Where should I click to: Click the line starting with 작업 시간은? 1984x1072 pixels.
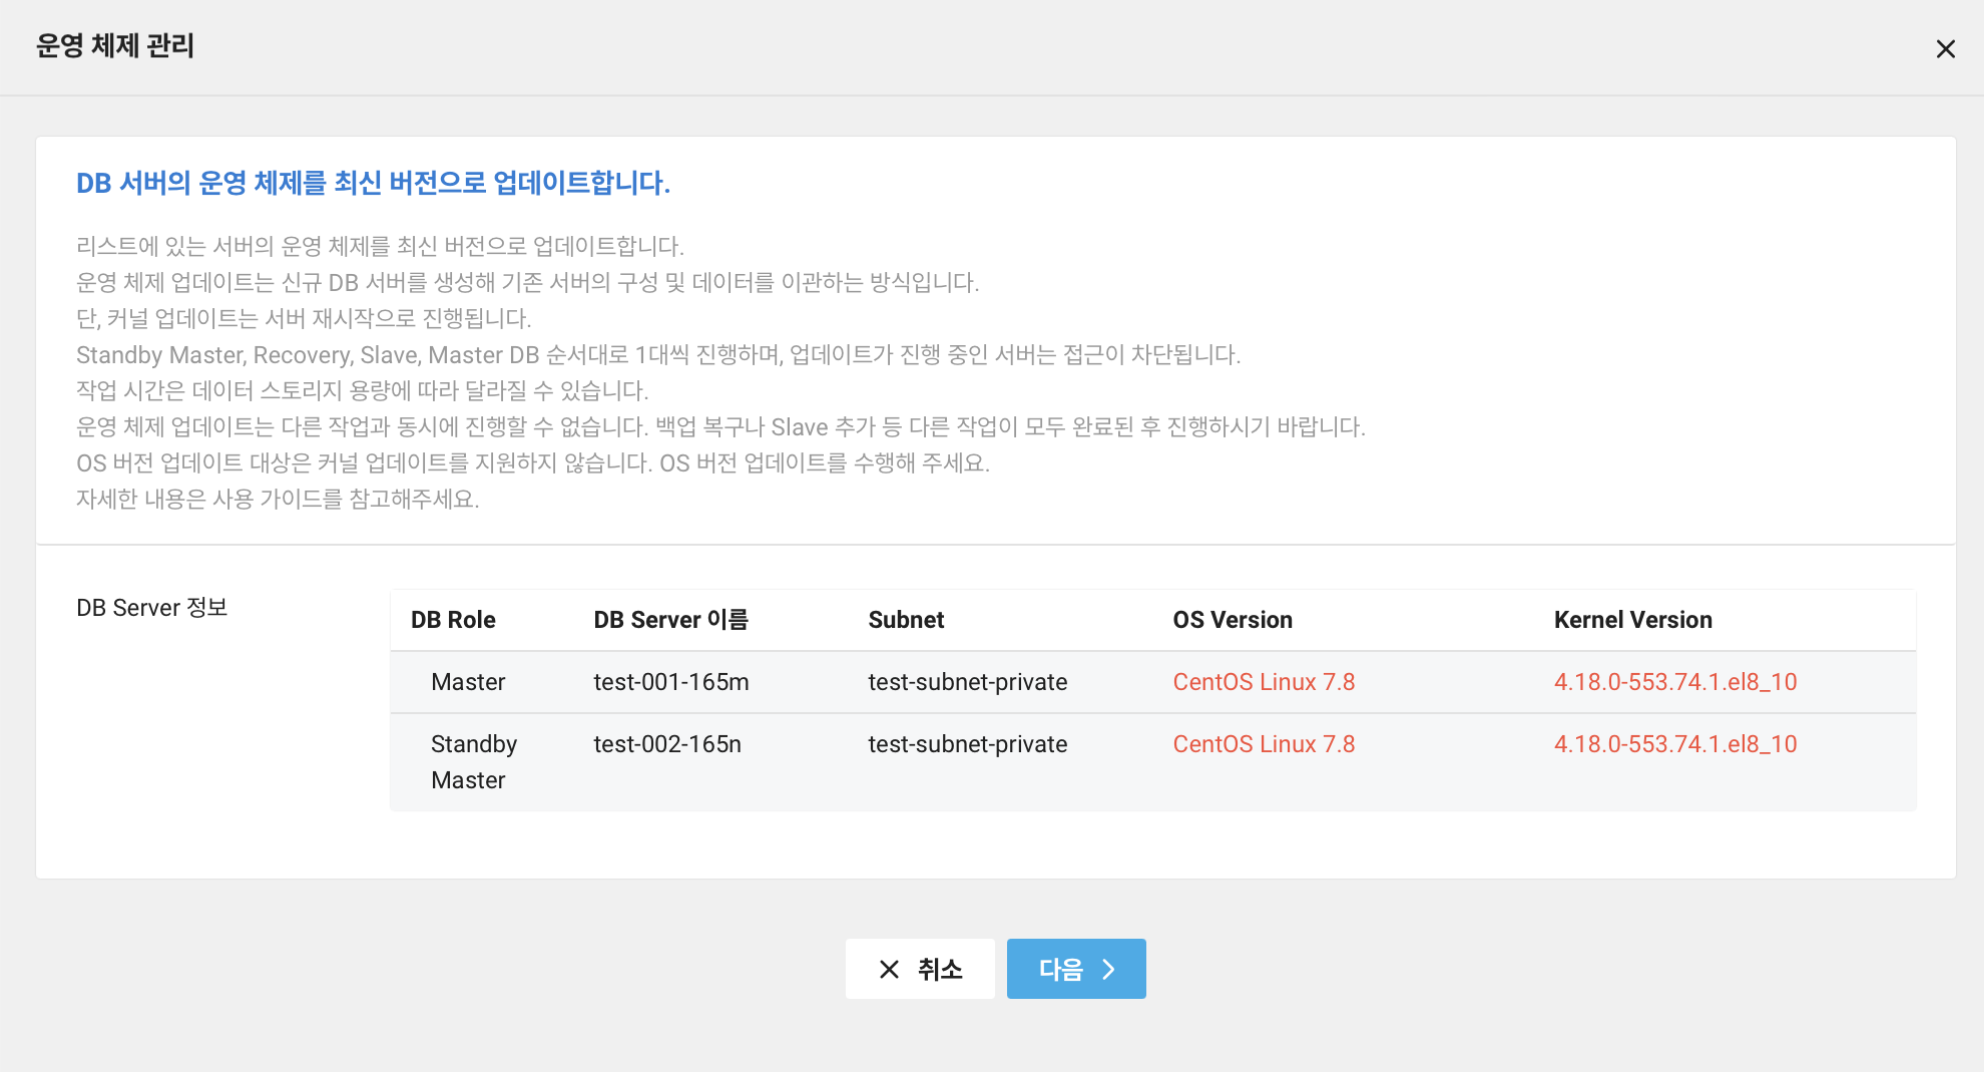pyautogui.click(x=362, y=391)
